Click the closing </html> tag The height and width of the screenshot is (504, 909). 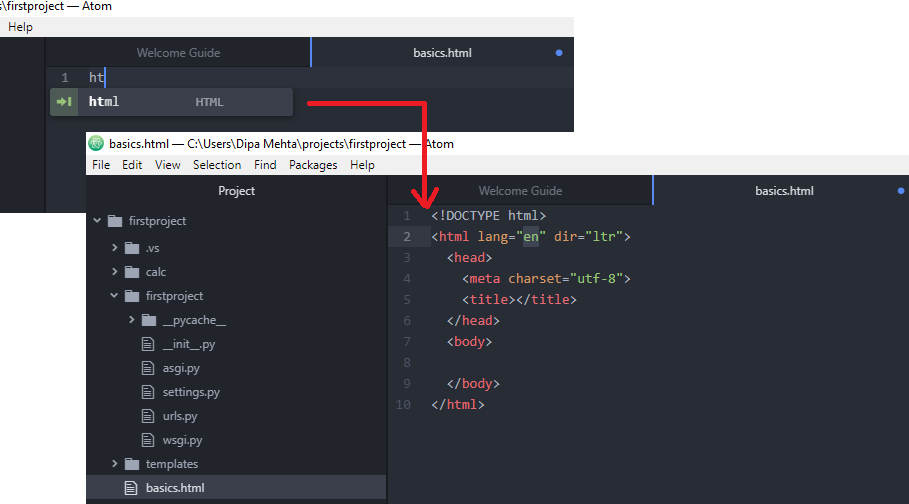pos(458,404)
